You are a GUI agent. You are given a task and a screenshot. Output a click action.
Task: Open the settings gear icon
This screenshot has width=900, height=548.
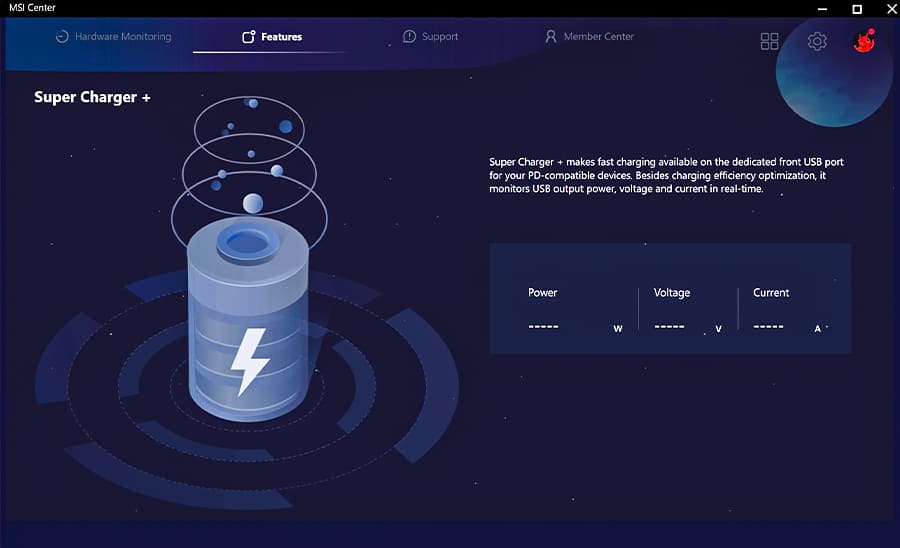[817, 41]
